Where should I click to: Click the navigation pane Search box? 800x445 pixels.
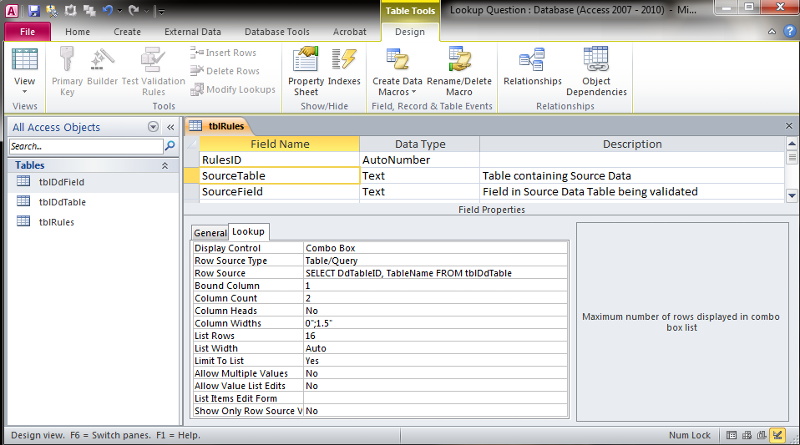(86, 146)
